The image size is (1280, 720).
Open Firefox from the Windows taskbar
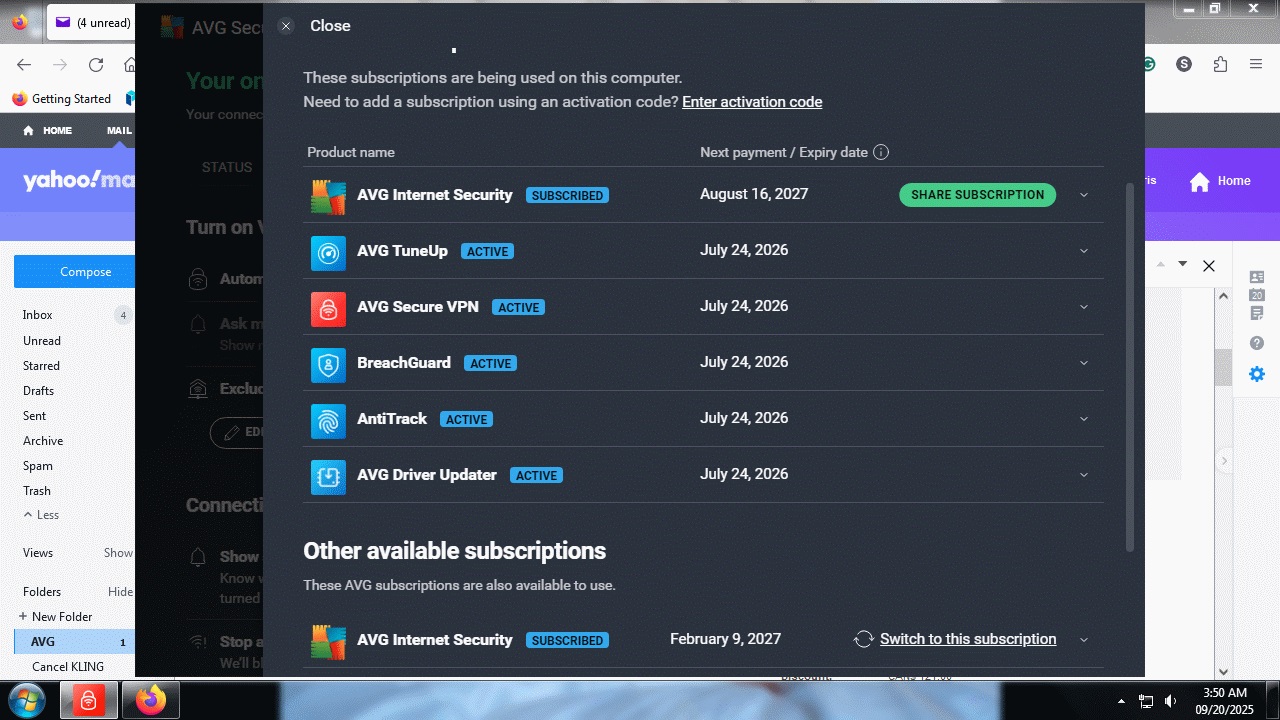tap(151, 701)
